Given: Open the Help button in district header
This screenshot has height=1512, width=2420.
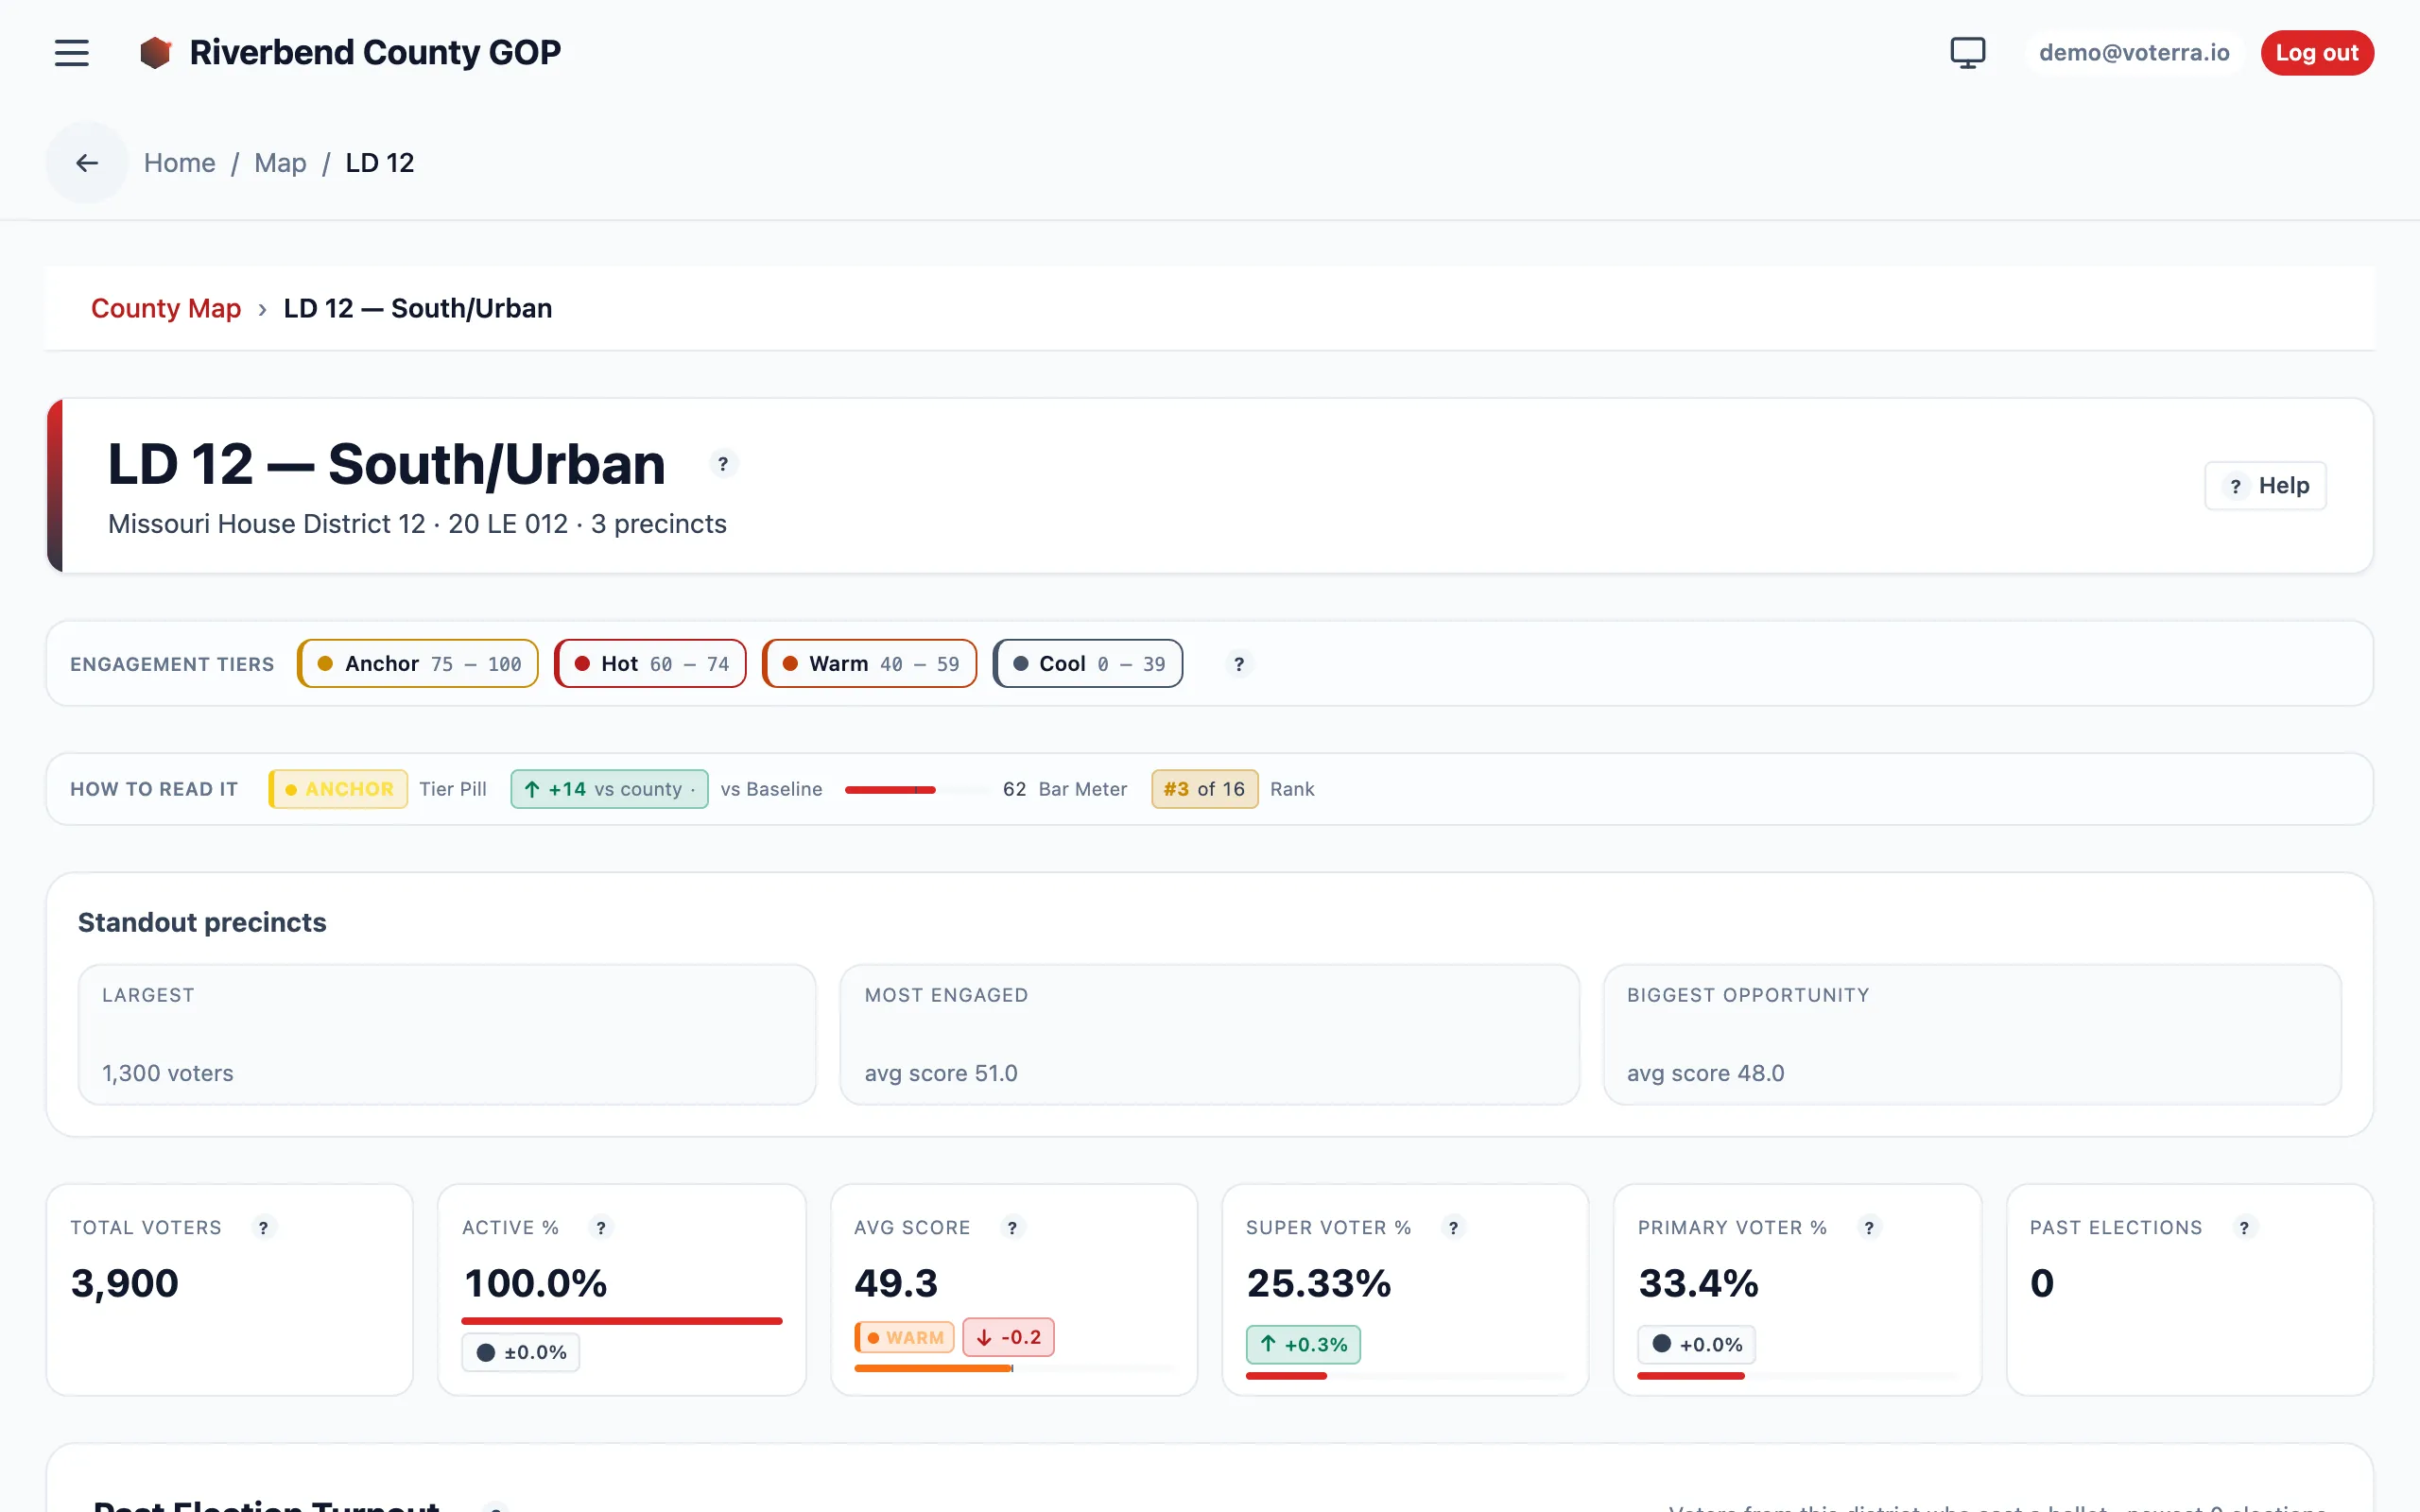Looking at the screenshot, I should click(2265, 486).
